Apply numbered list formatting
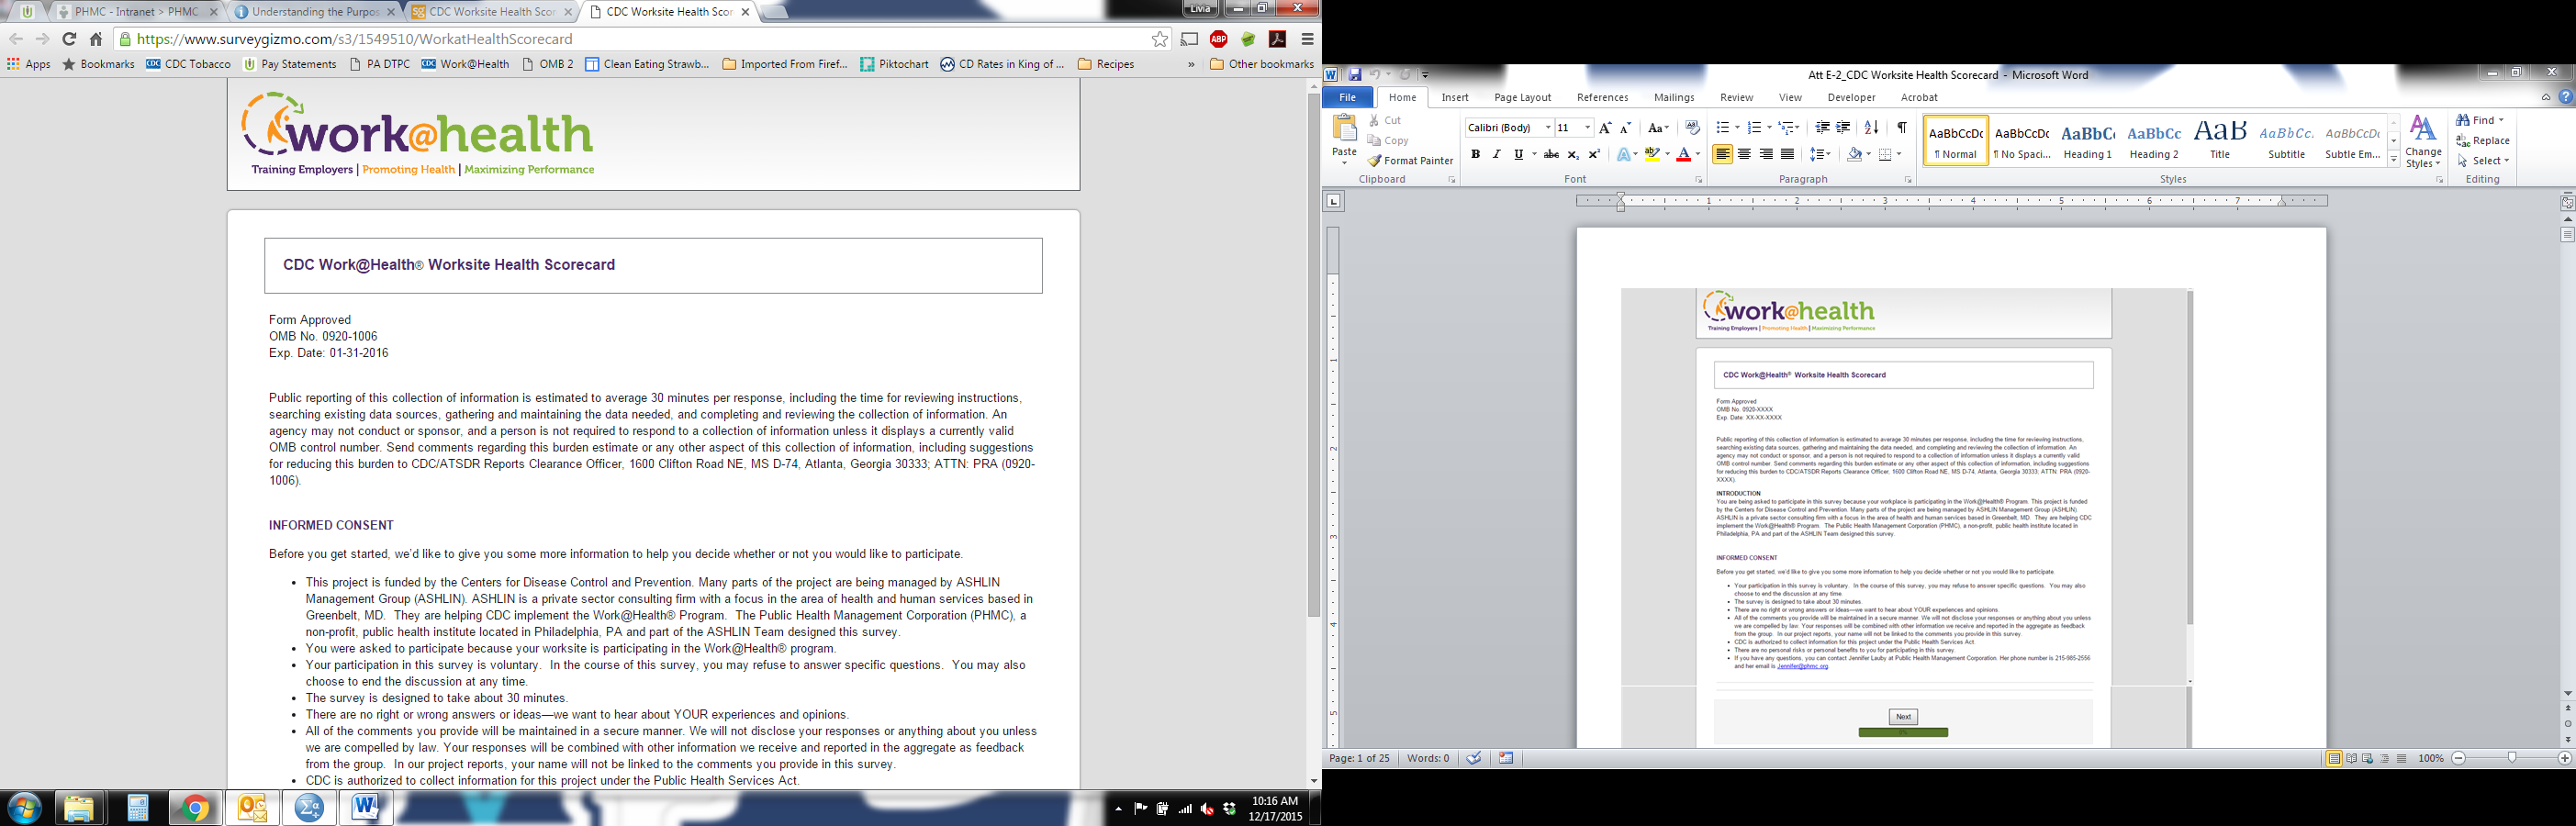The height and width of the screenshot is (826, 2576). pos(1753,128)
